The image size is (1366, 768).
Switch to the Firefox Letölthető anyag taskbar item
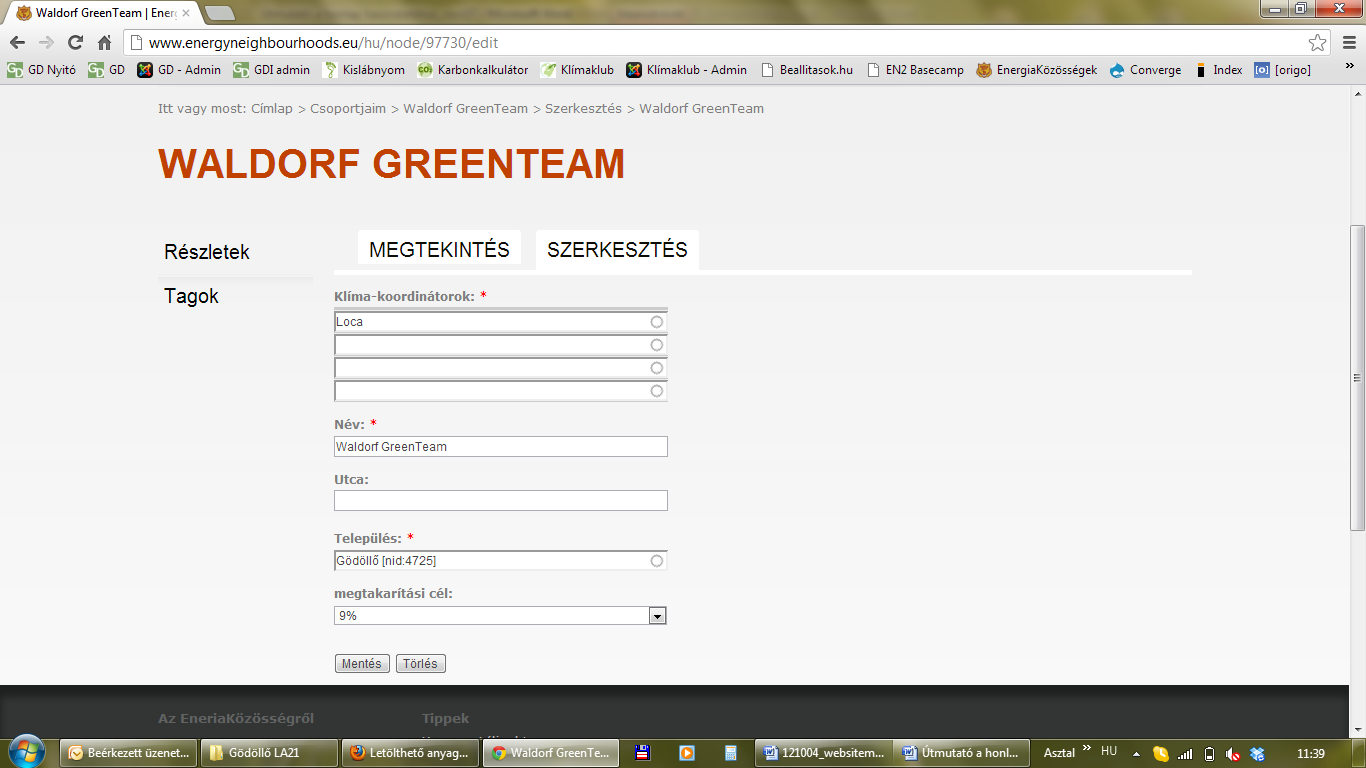(408, 753)
